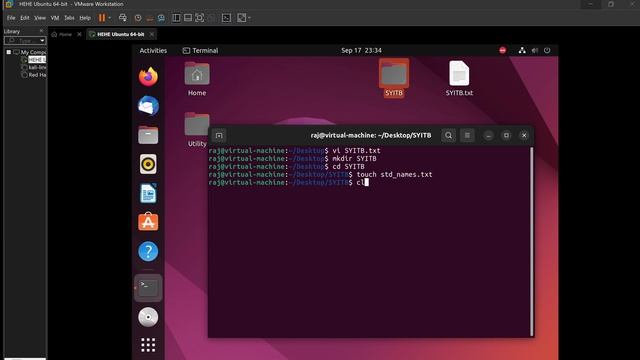Select the Home folder on desktop

(x=197, y=79)
